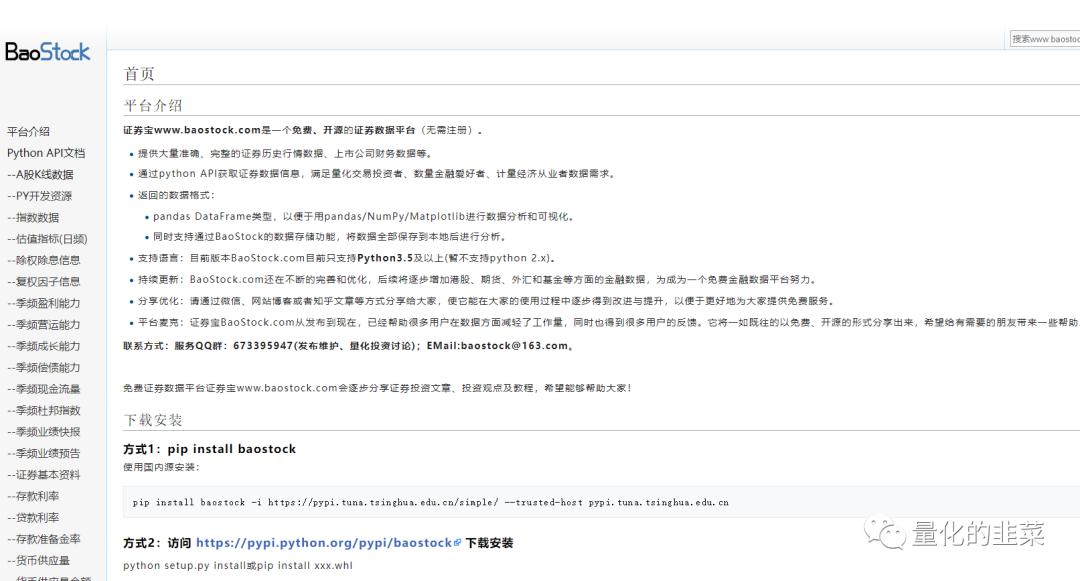Open 季频营运能力 documentation
The width and height of the screenshot is (1080, 581).
click(x=44, y=324)
